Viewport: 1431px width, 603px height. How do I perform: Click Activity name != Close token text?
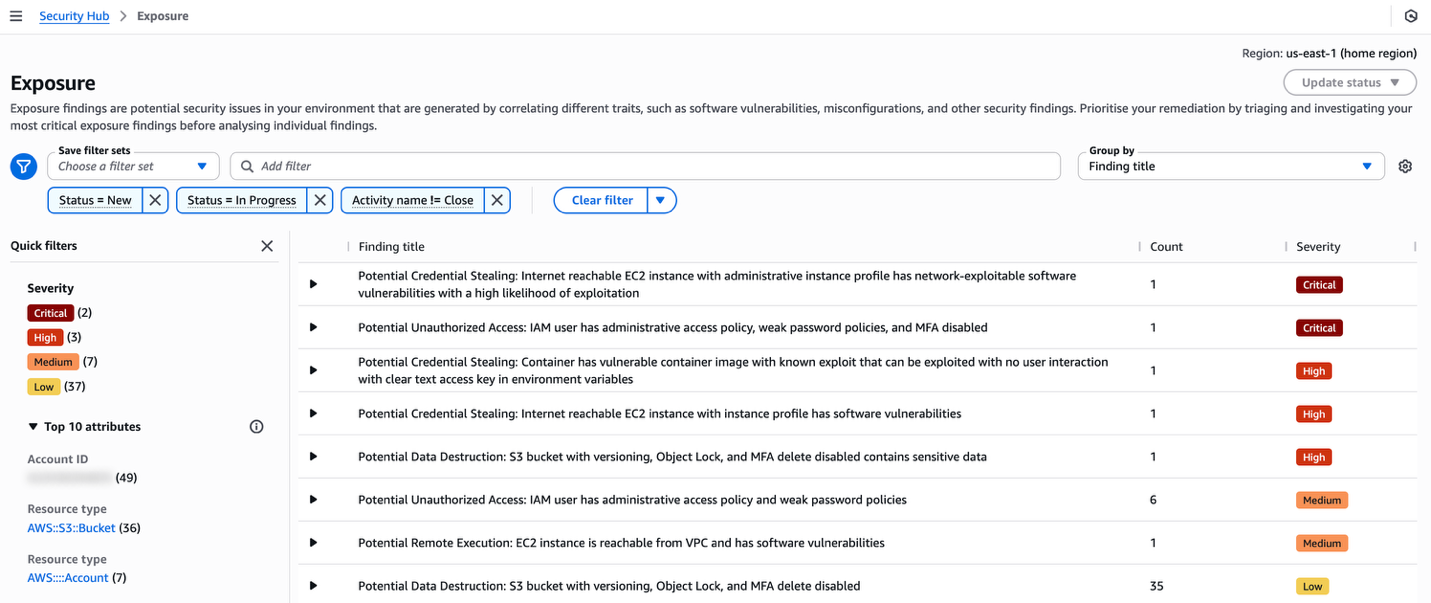pyautogui.click(x=413, y=200)
